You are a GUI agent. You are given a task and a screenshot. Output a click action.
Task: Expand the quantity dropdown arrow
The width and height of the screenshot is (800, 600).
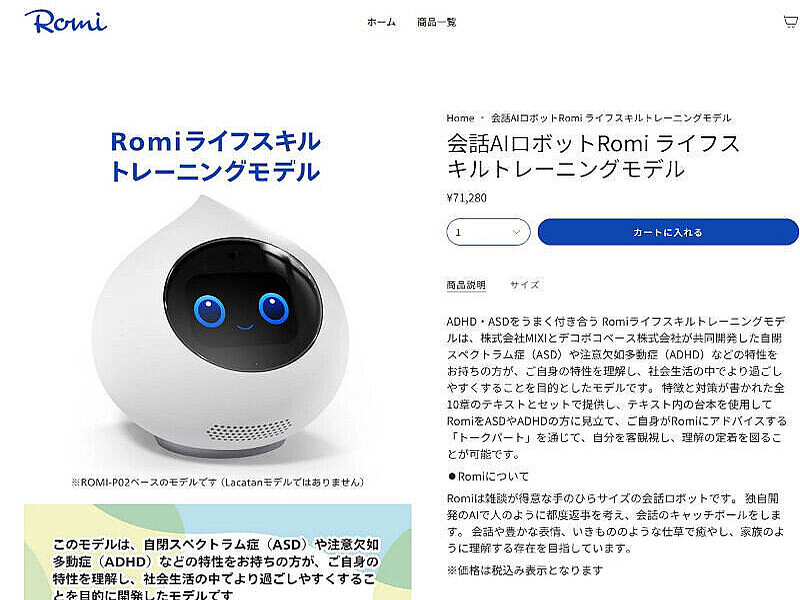pos(516,232)
